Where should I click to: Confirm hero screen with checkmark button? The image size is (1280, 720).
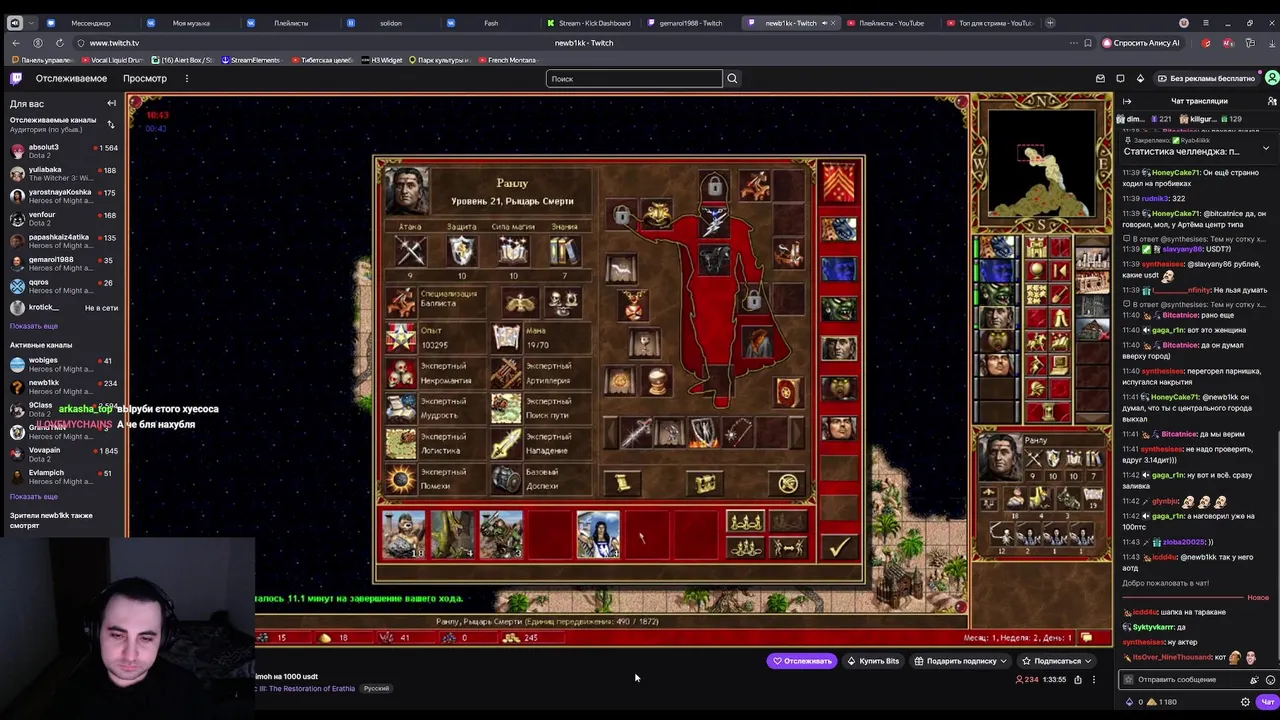(x=838, y=546)
